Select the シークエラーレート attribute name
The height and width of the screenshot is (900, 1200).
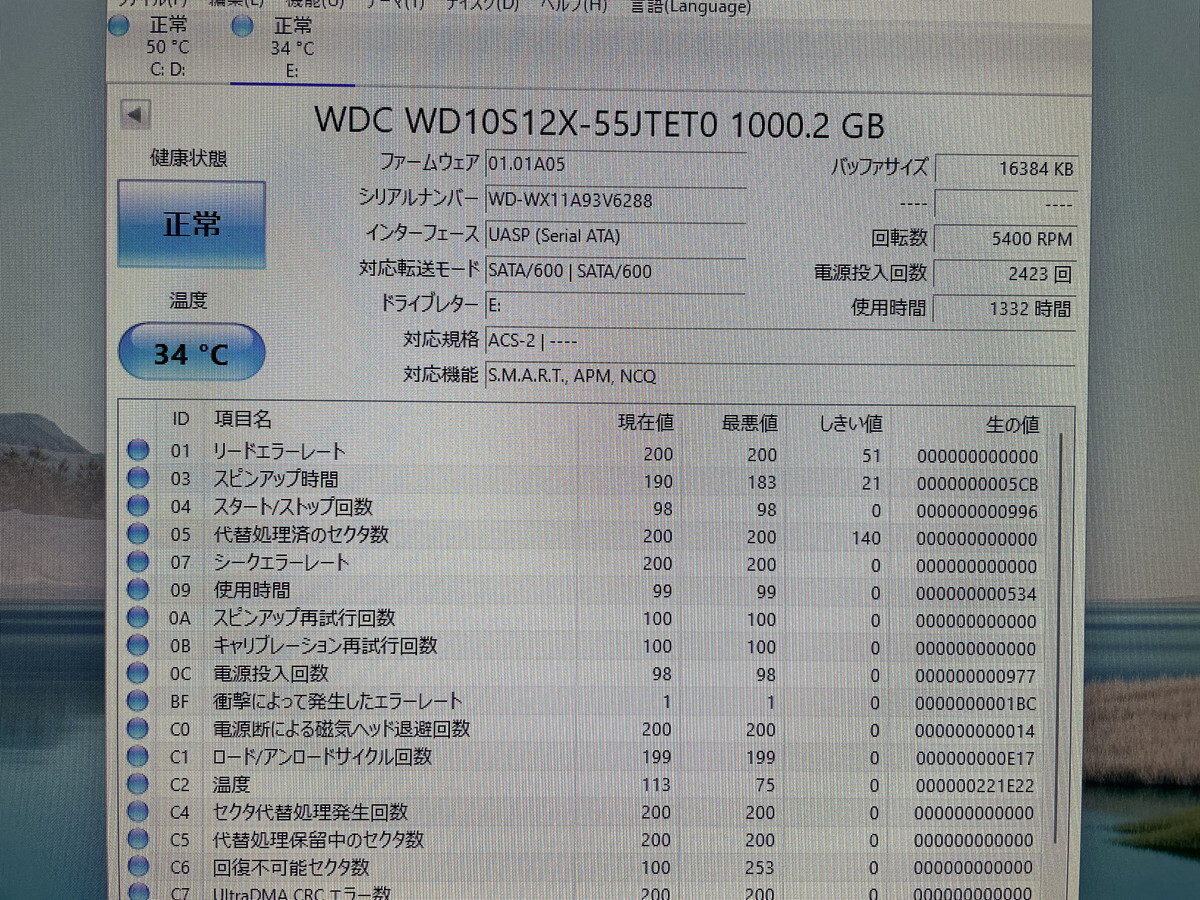coord(282,563)
